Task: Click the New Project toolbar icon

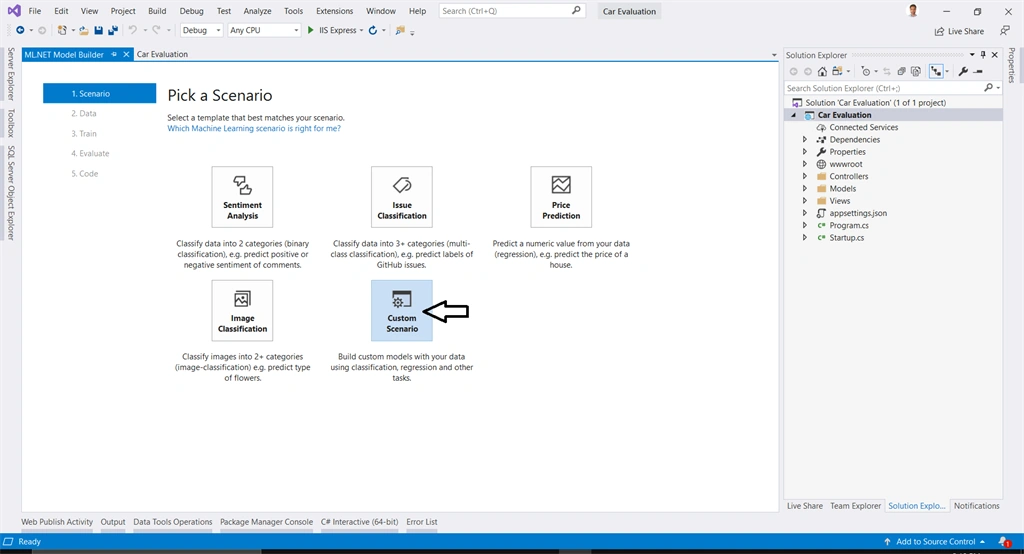Action: click(x=62, y=30)
